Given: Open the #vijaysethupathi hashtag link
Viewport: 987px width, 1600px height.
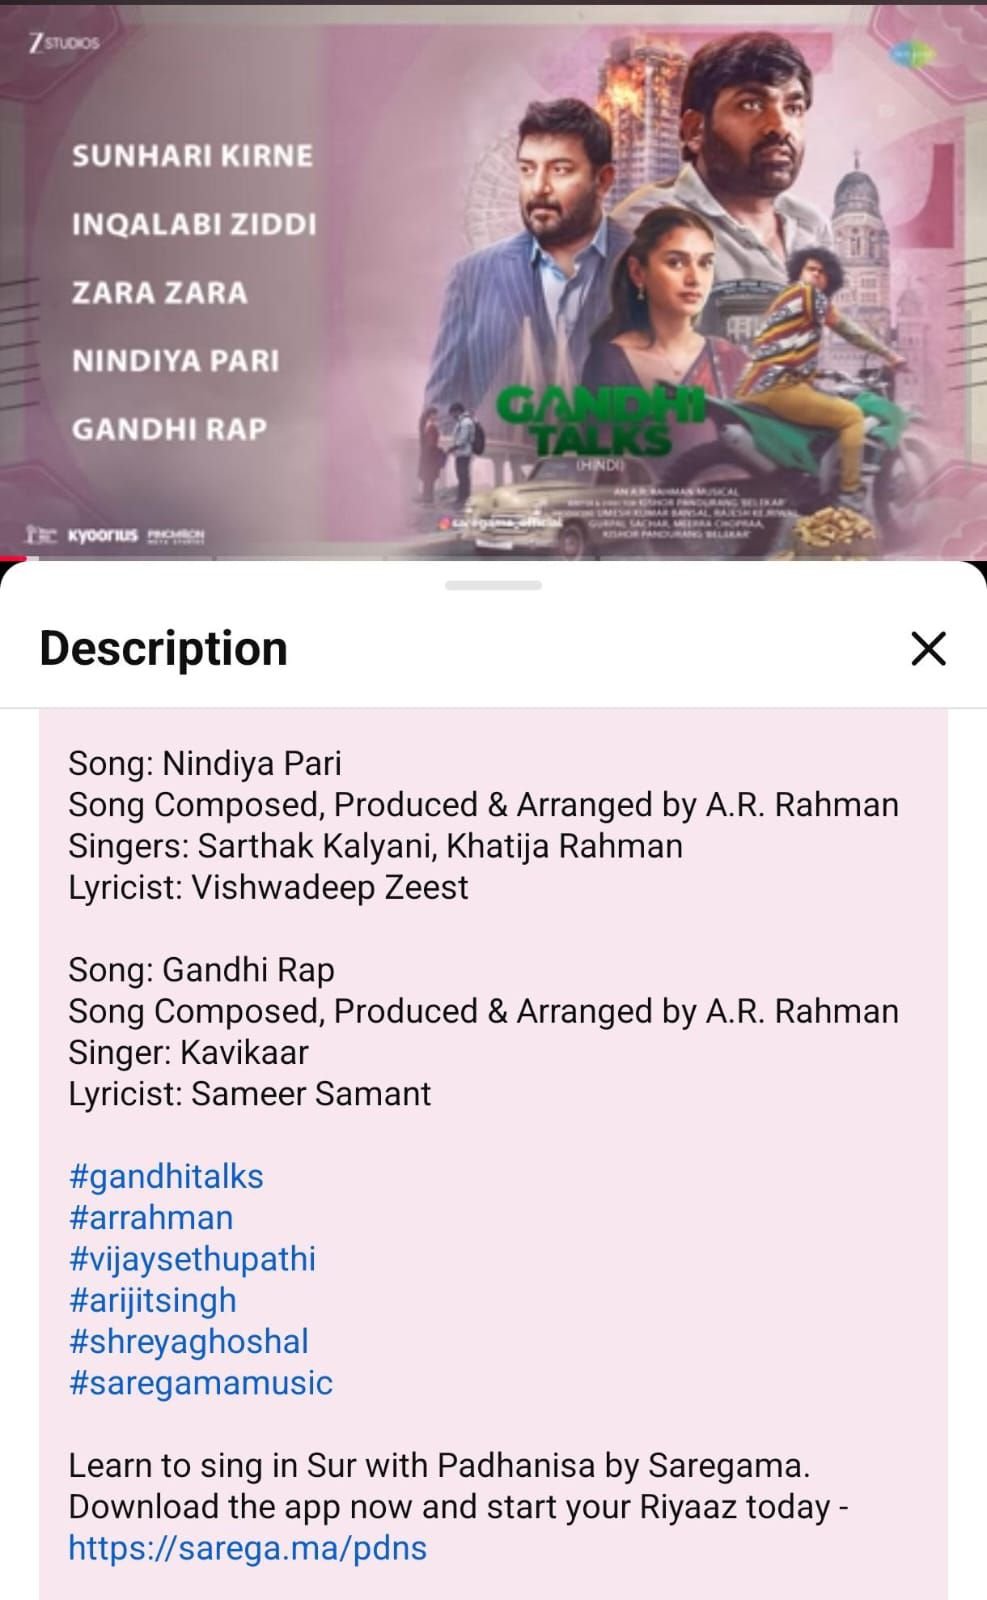Looking at the screenshot, I should (192, 1258).
